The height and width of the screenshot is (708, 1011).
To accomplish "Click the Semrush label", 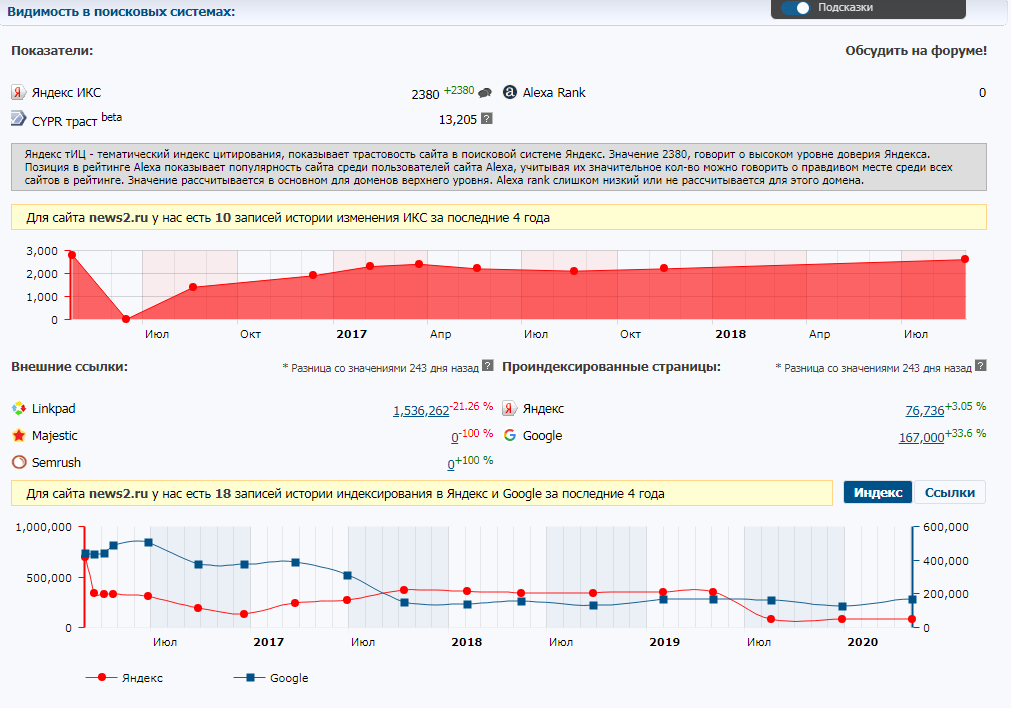I will [x=57, y=463].
